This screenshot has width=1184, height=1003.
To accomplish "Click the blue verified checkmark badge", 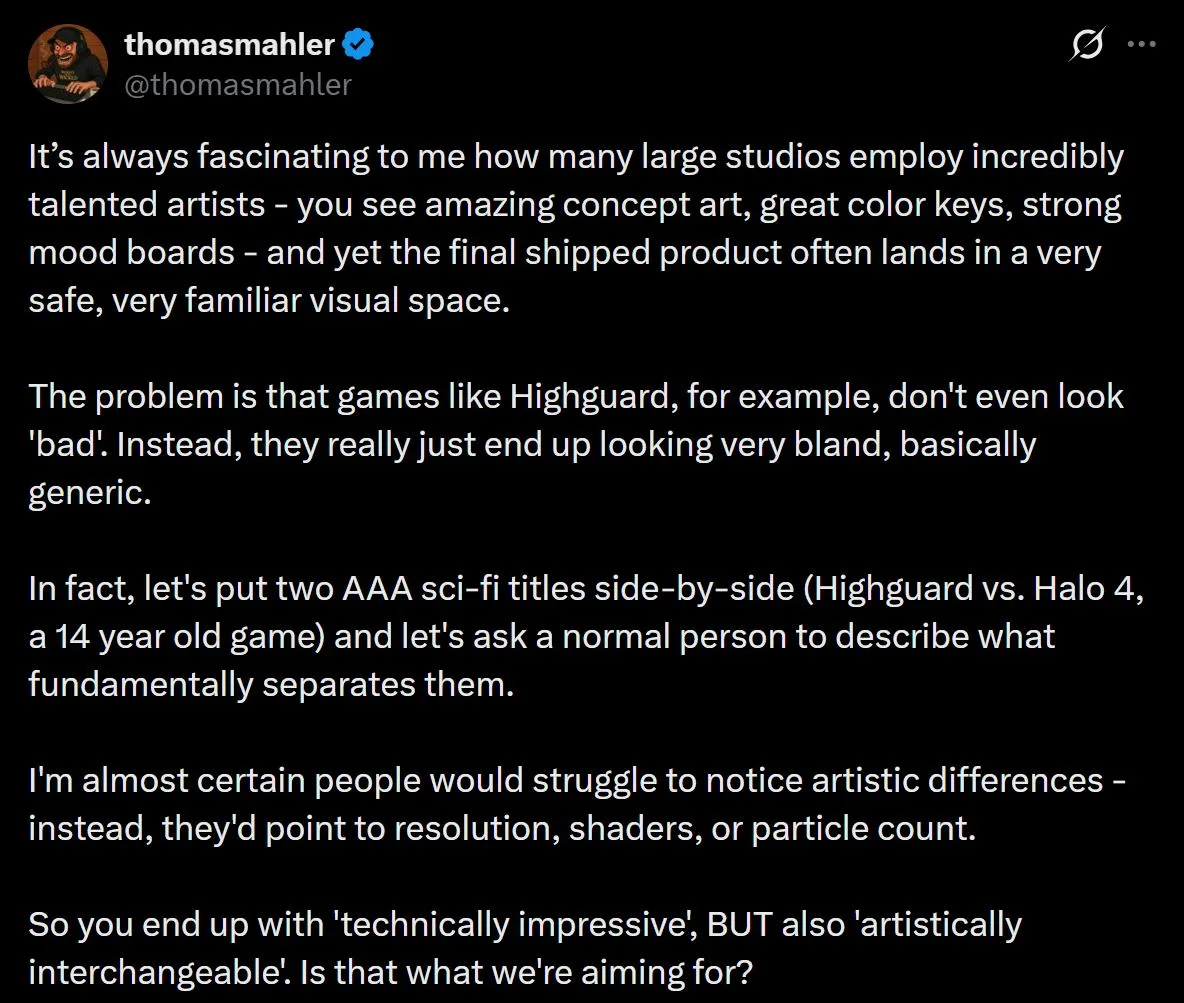I will (x=359, y=45).
